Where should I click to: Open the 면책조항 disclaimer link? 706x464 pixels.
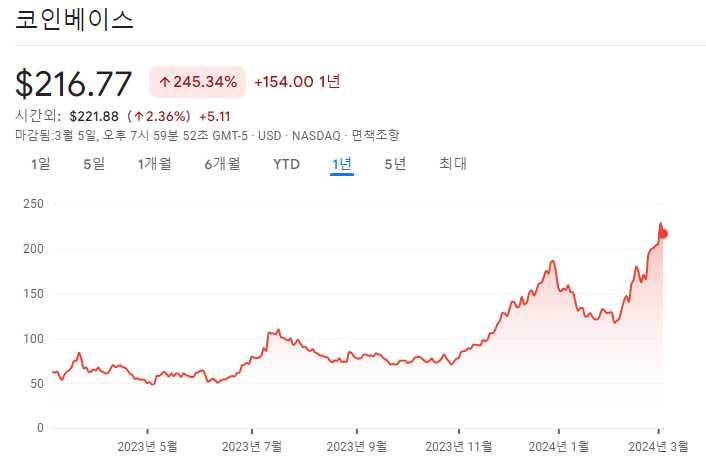(x=375, y=135)
